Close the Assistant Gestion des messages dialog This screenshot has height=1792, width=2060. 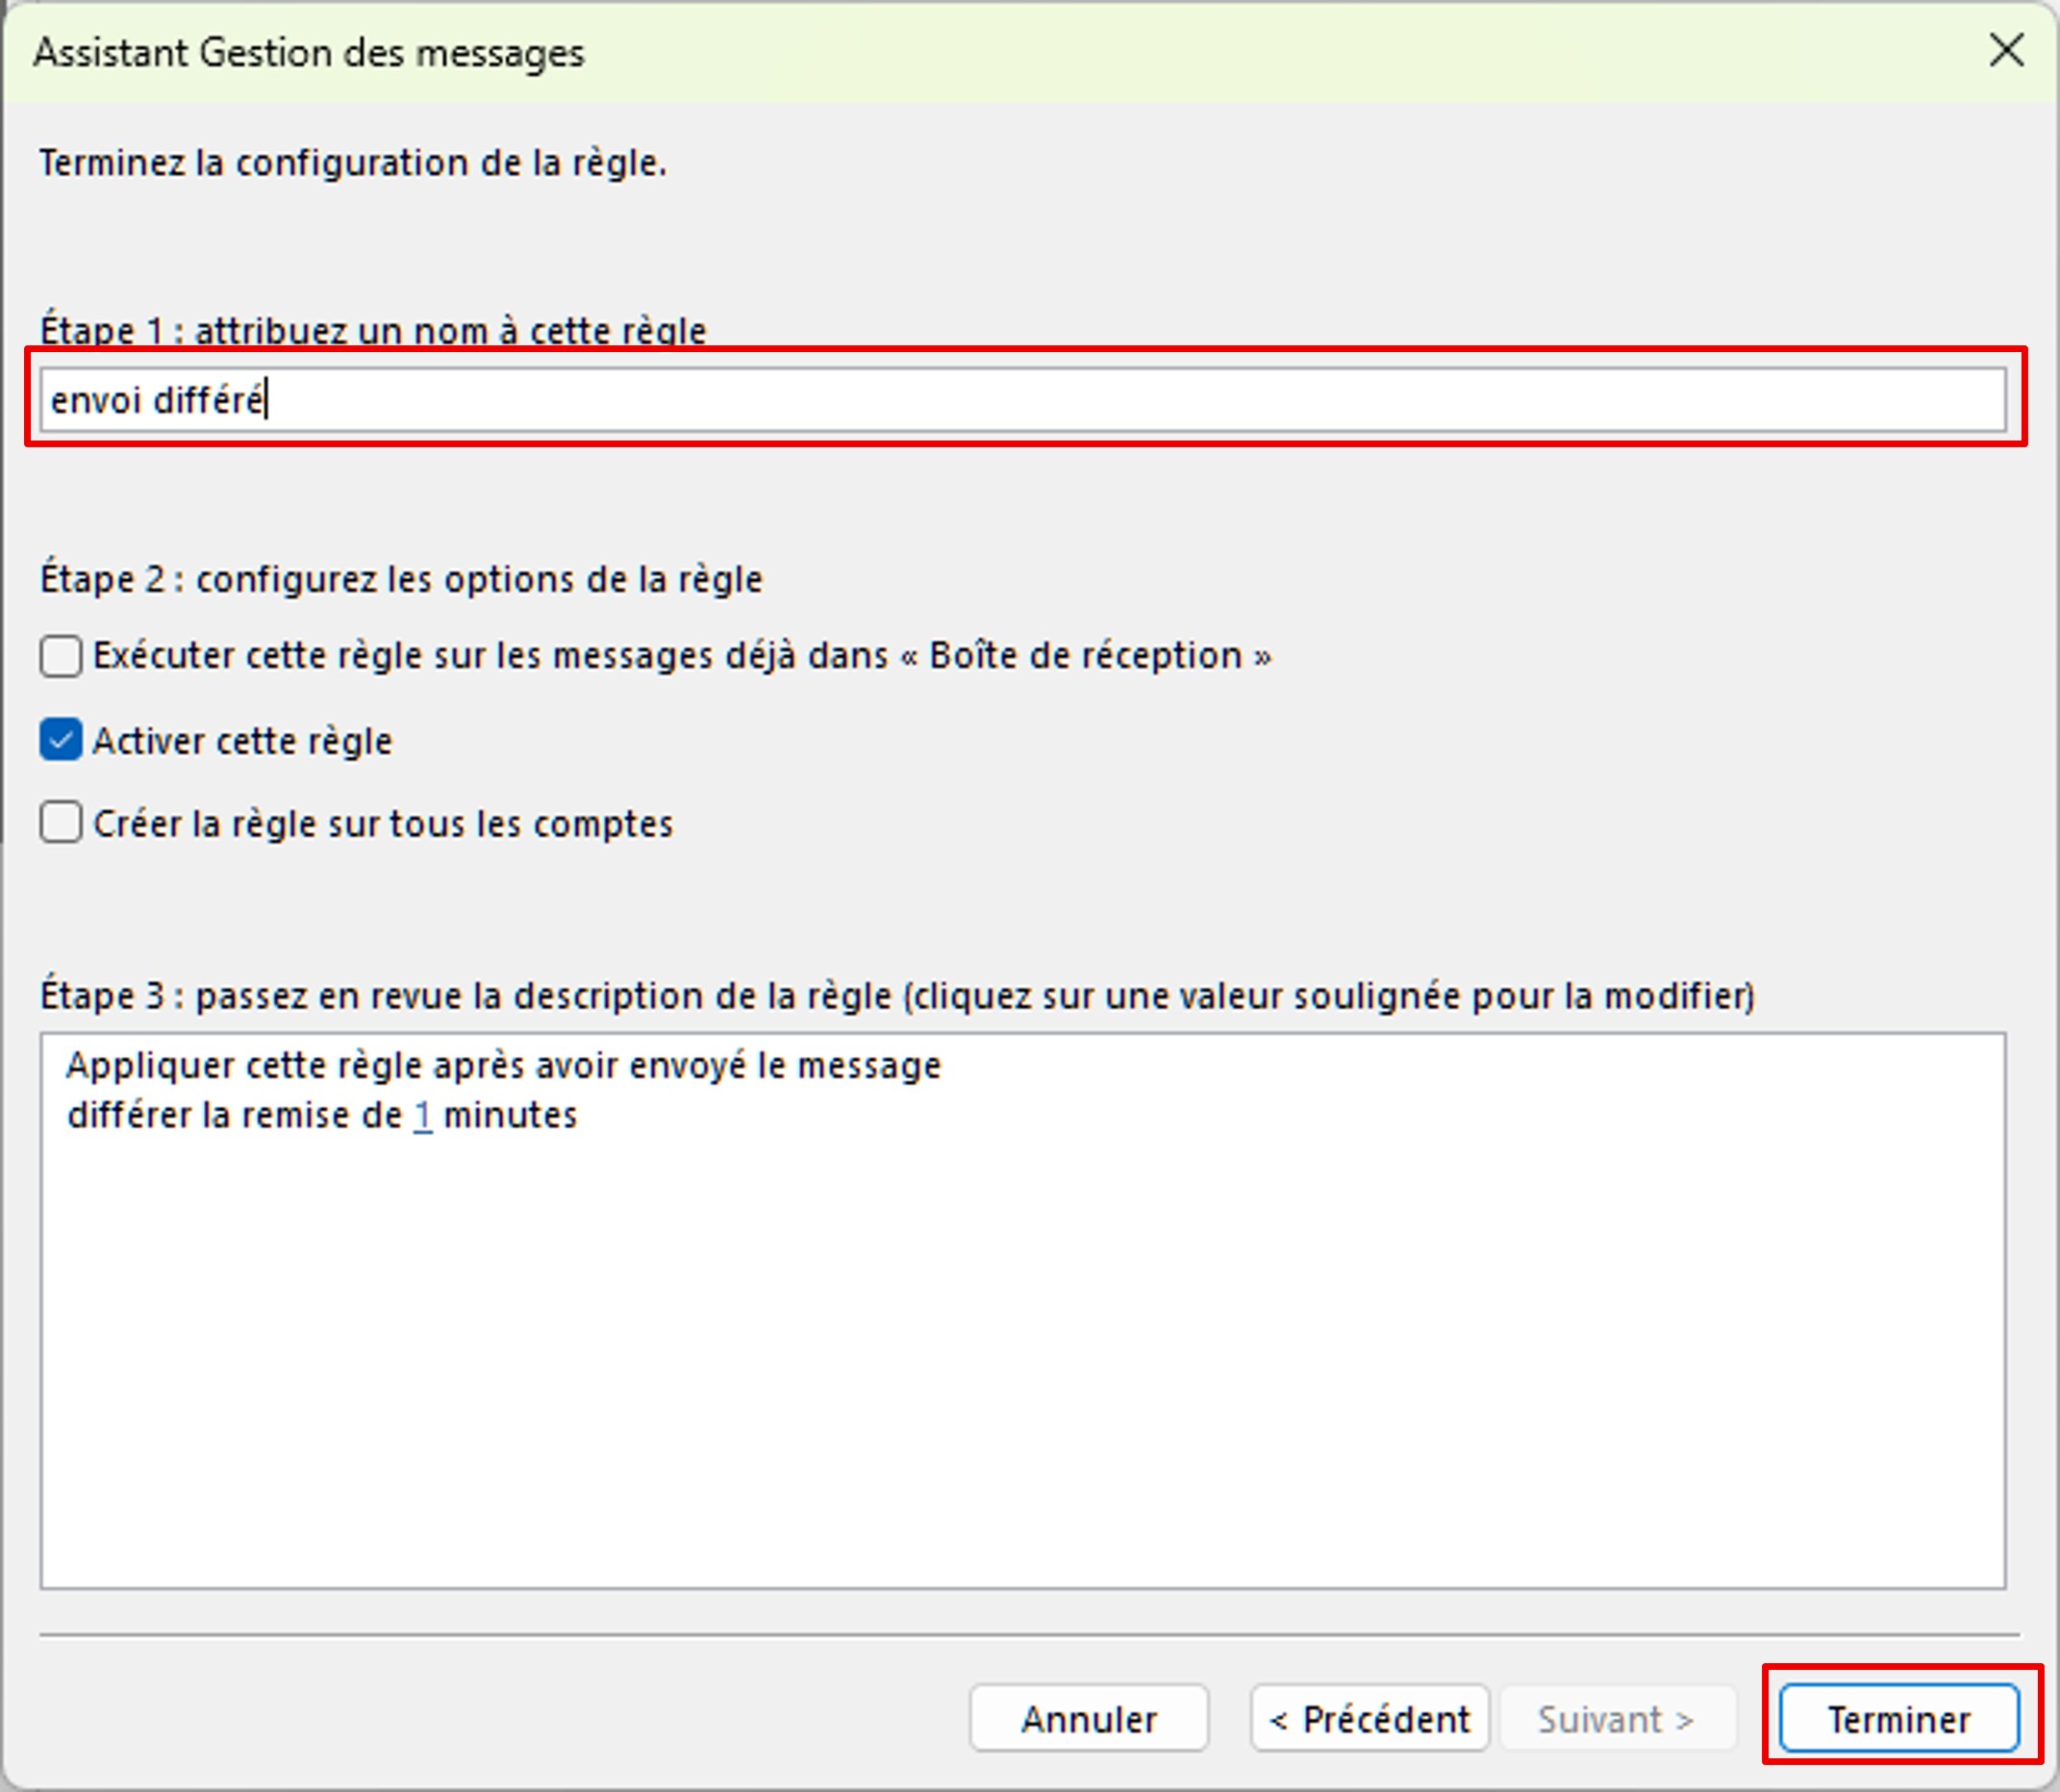(x=2006, y=50)
